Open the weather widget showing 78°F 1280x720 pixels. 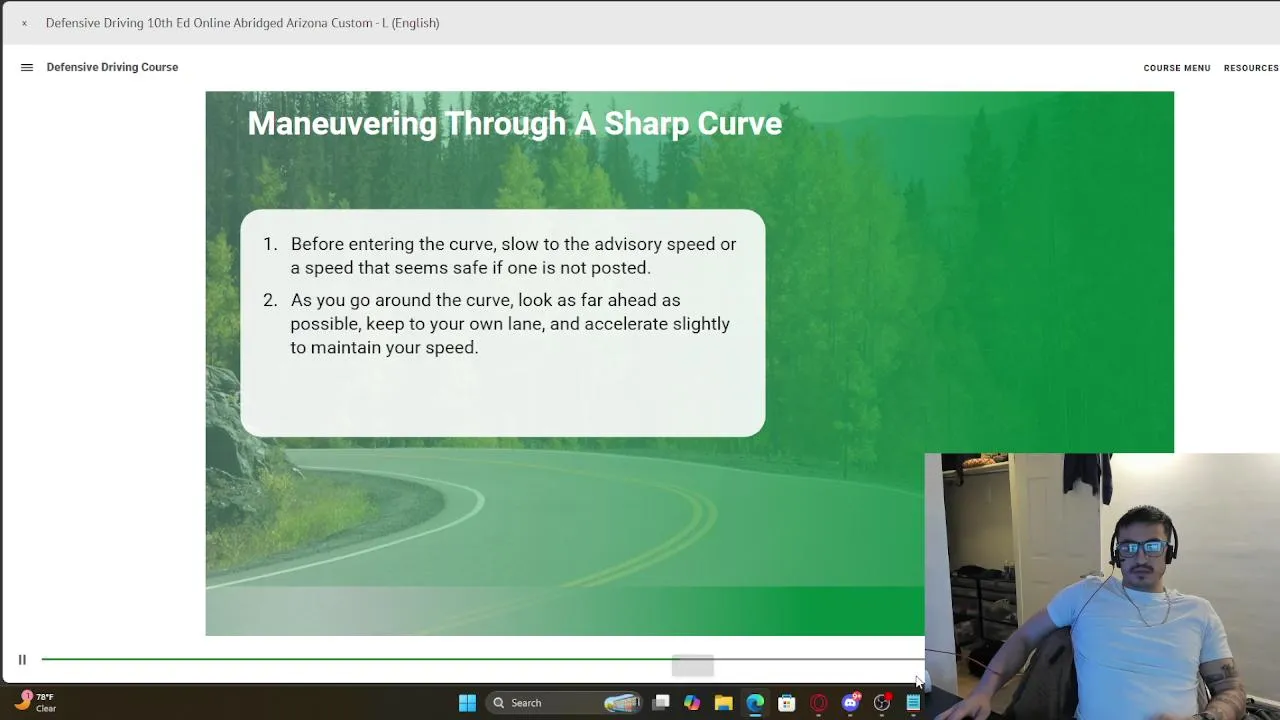coord(36,702)
